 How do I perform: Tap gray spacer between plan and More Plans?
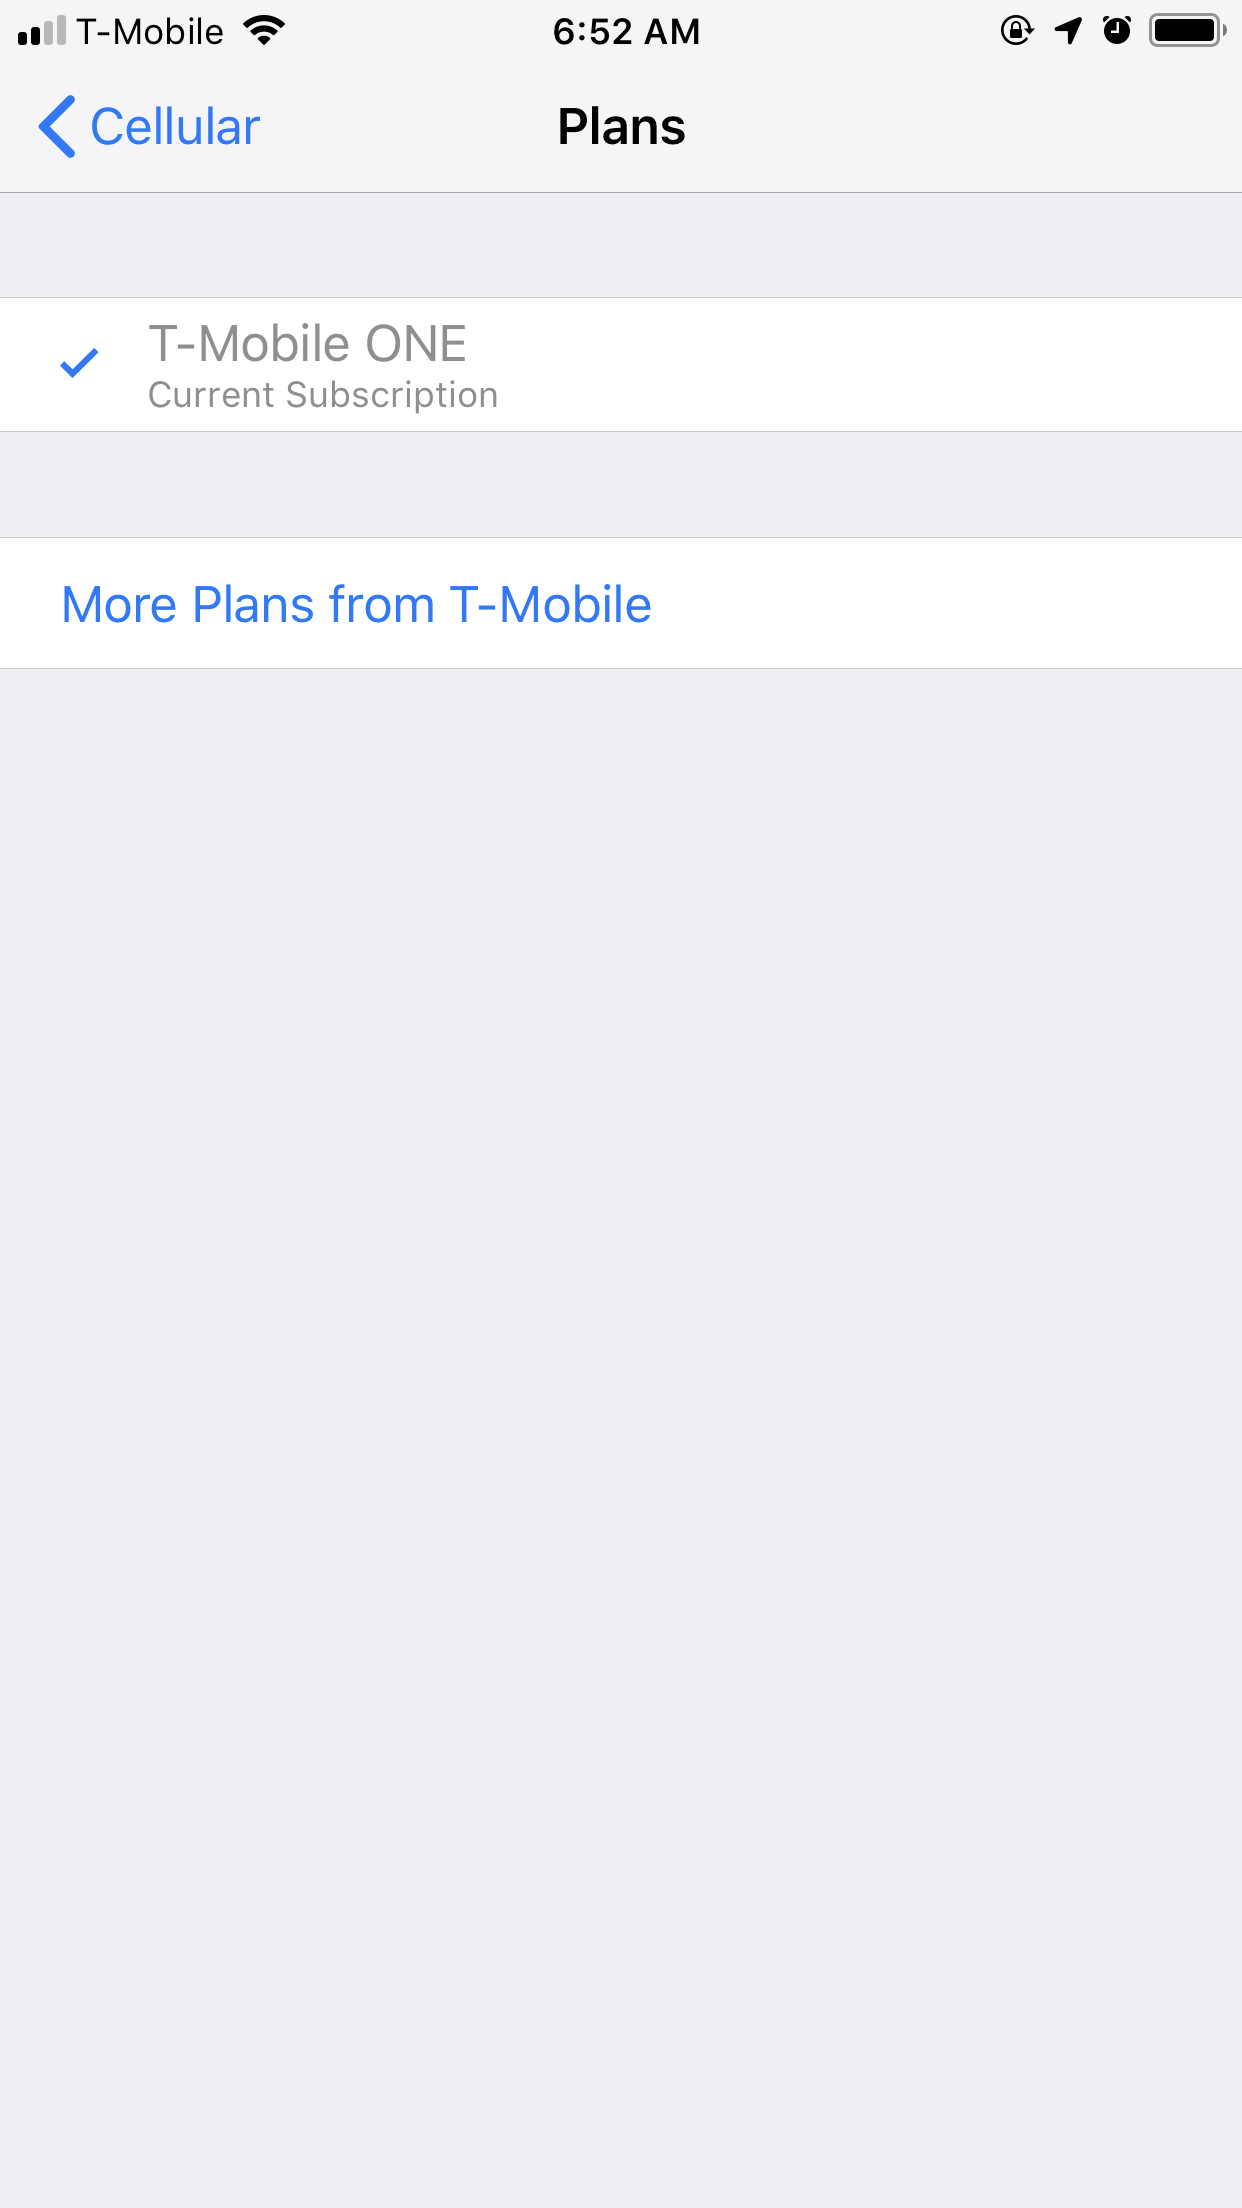click(621, 485)
